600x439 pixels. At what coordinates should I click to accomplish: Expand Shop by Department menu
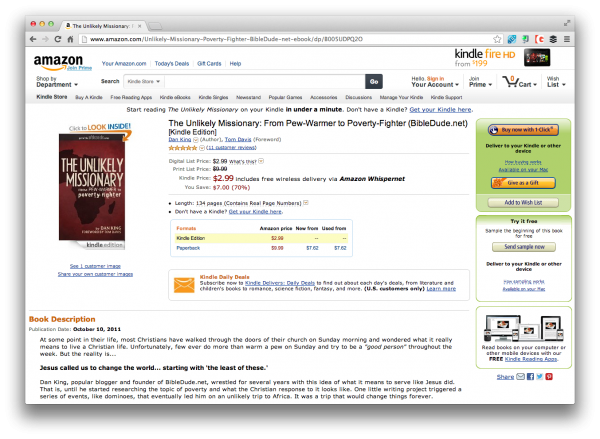coord(57,82)
